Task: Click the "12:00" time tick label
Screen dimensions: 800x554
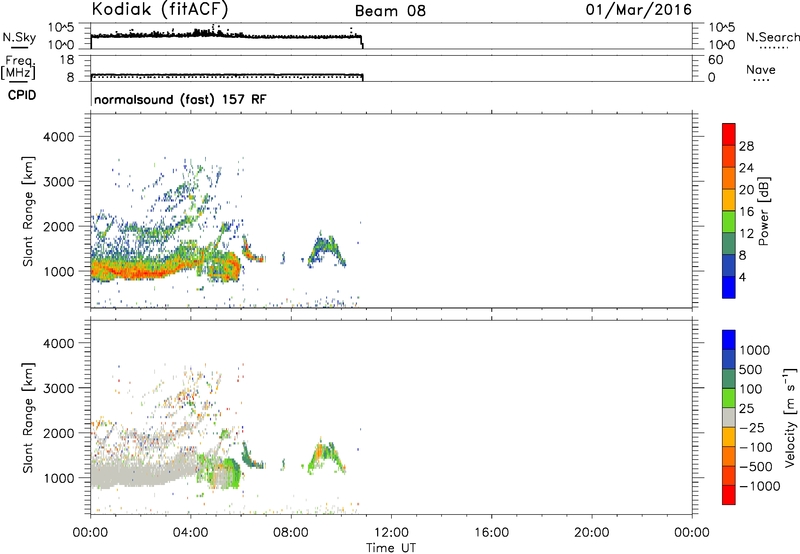Action: 391,533
